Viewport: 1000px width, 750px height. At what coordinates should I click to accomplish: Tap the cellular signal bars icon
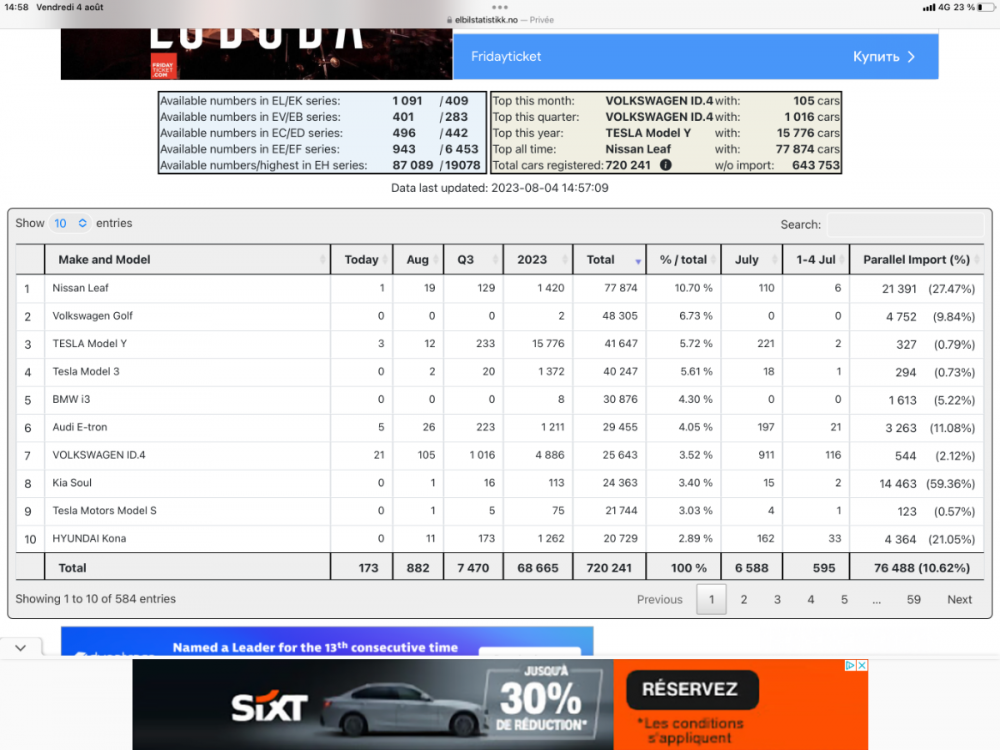point(929,7)
